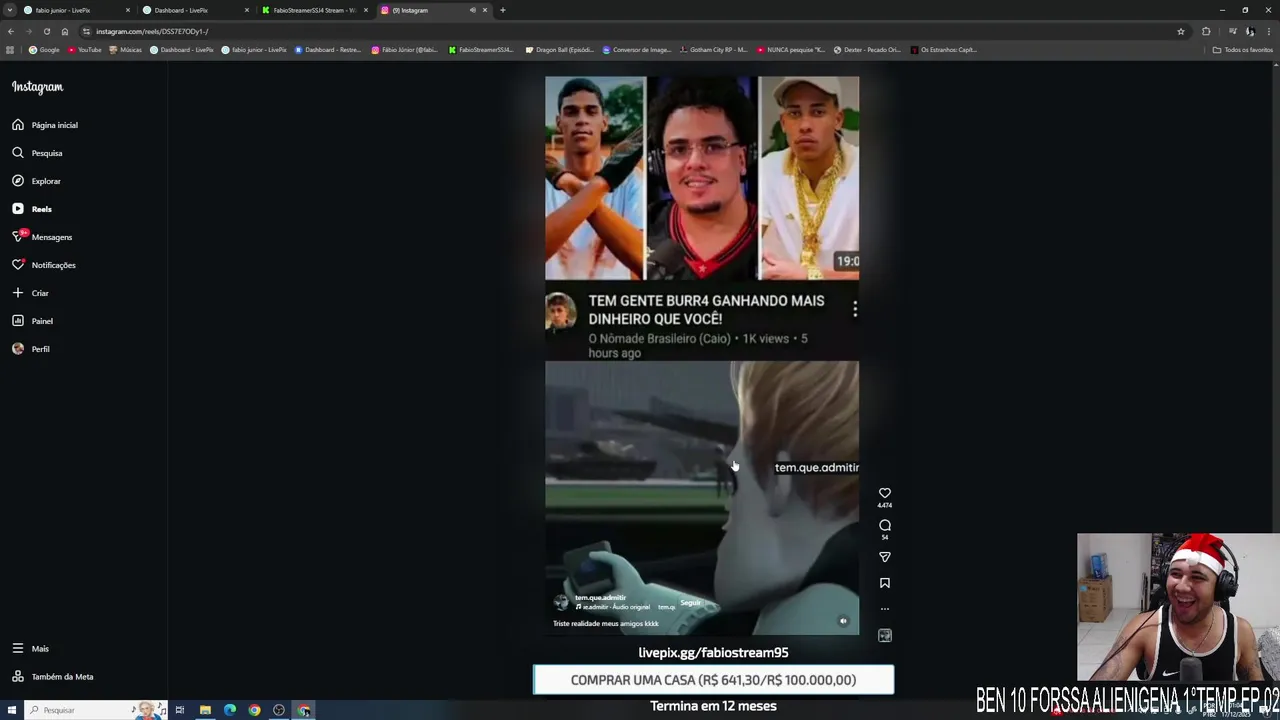Click the Instagram logo
The image size is (1280, 720).
pos(37,87)
